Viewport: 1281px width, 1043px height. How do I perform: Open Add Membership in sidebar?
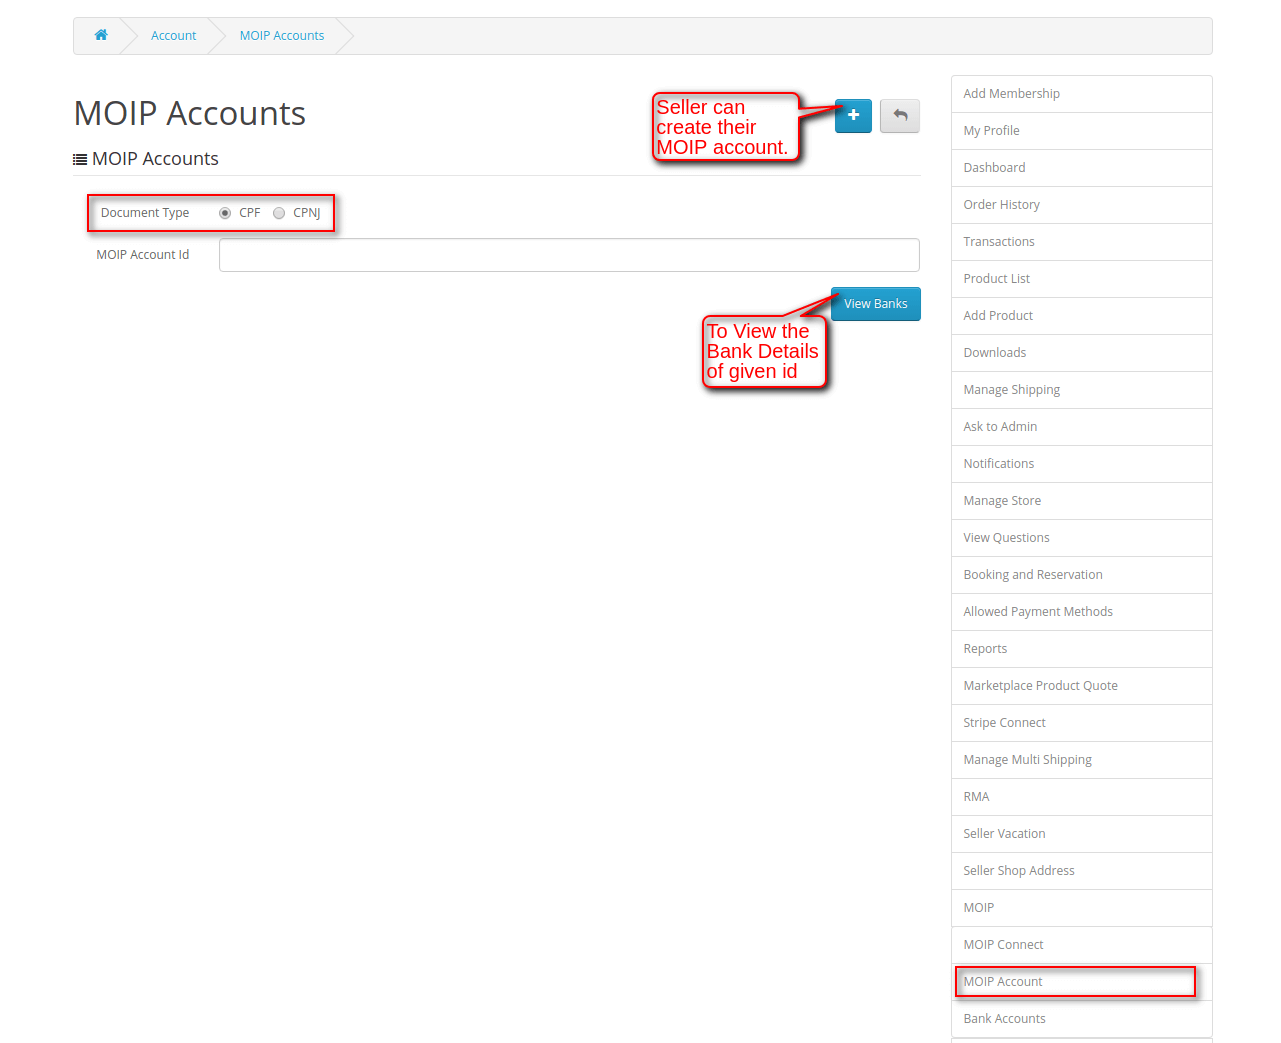[1082, 94]
